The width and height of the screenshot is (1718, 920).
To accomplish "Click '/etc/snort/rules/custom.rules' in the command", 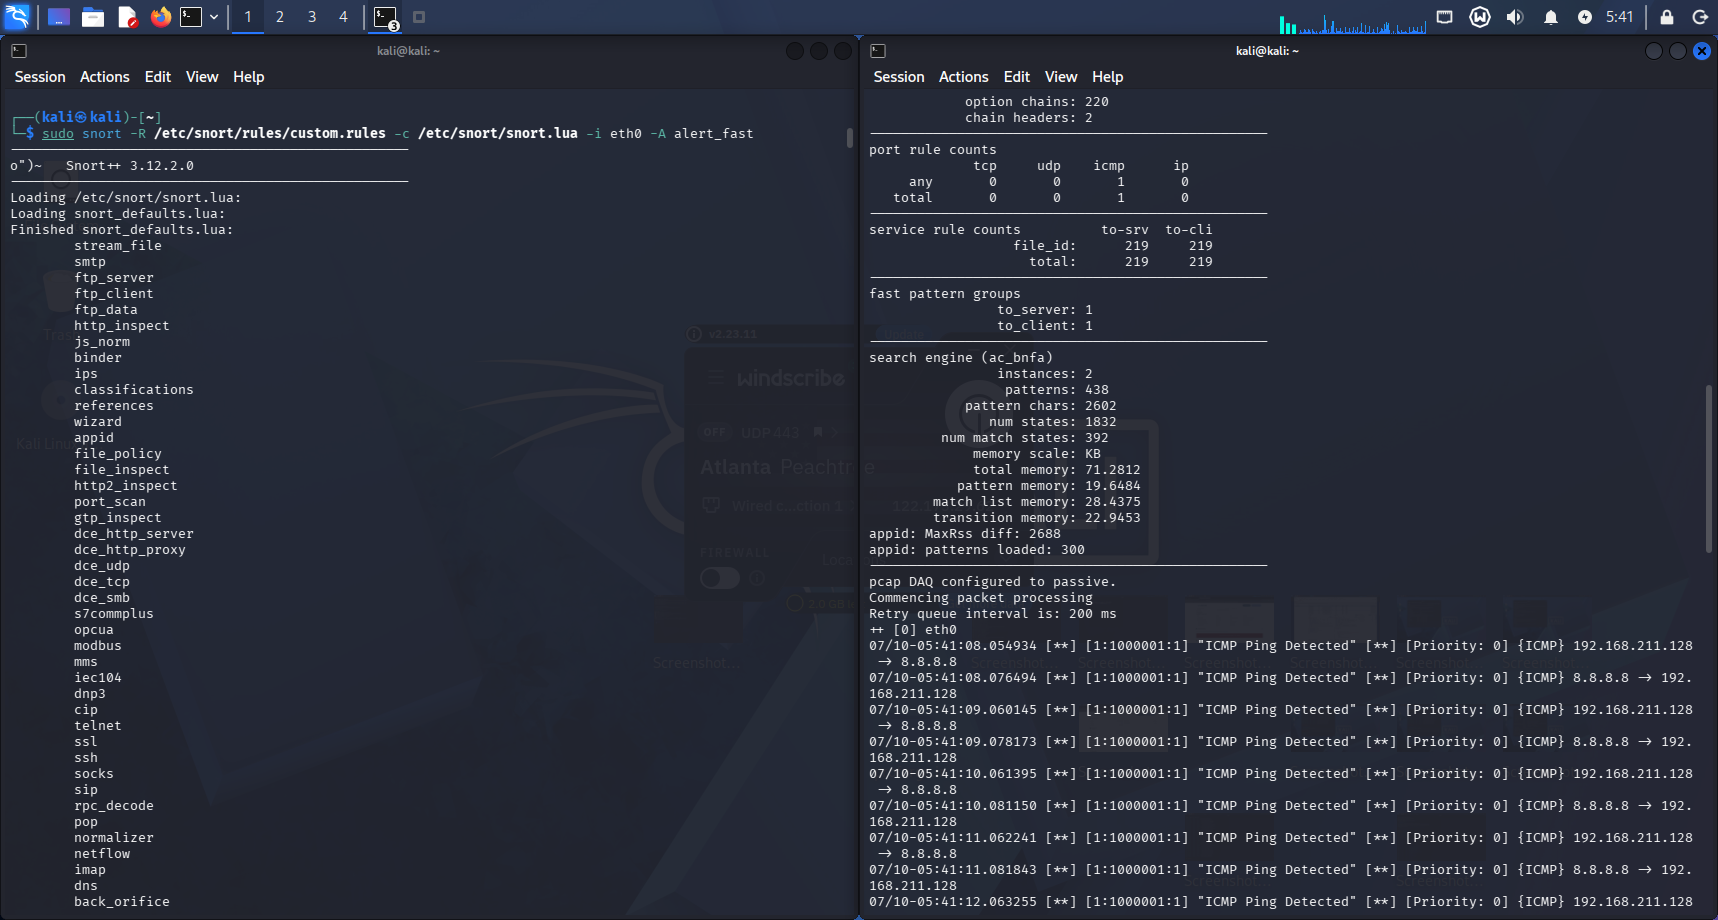I will [270, 133].
